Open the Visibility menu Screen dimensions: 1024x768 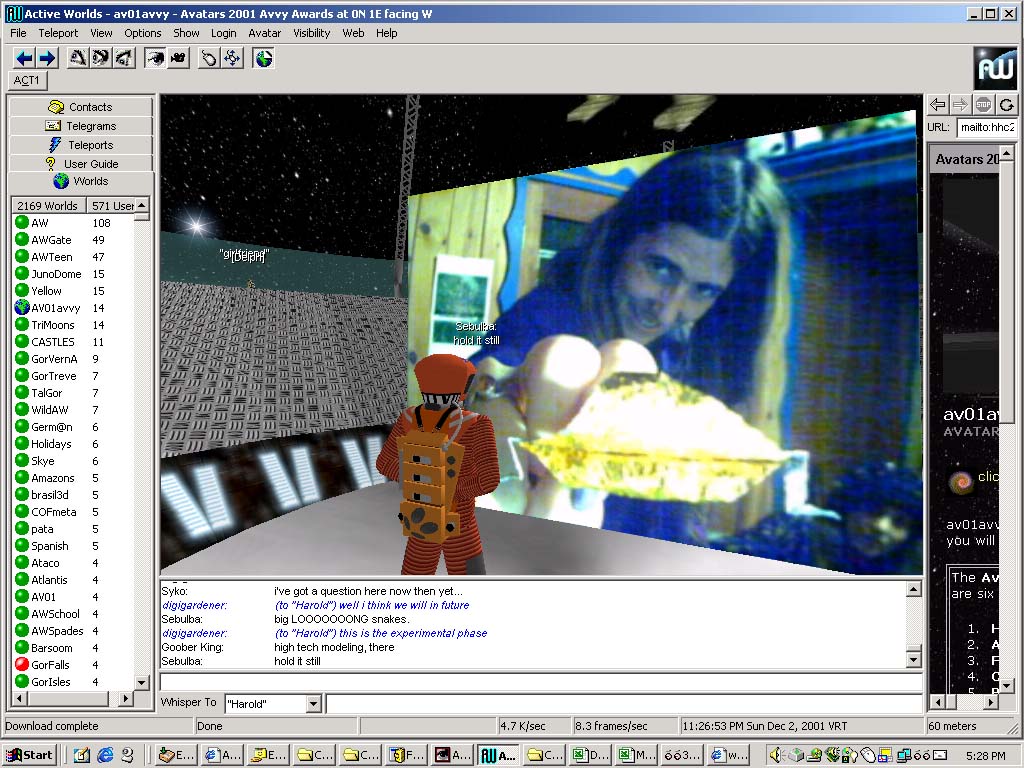[311, 33]
